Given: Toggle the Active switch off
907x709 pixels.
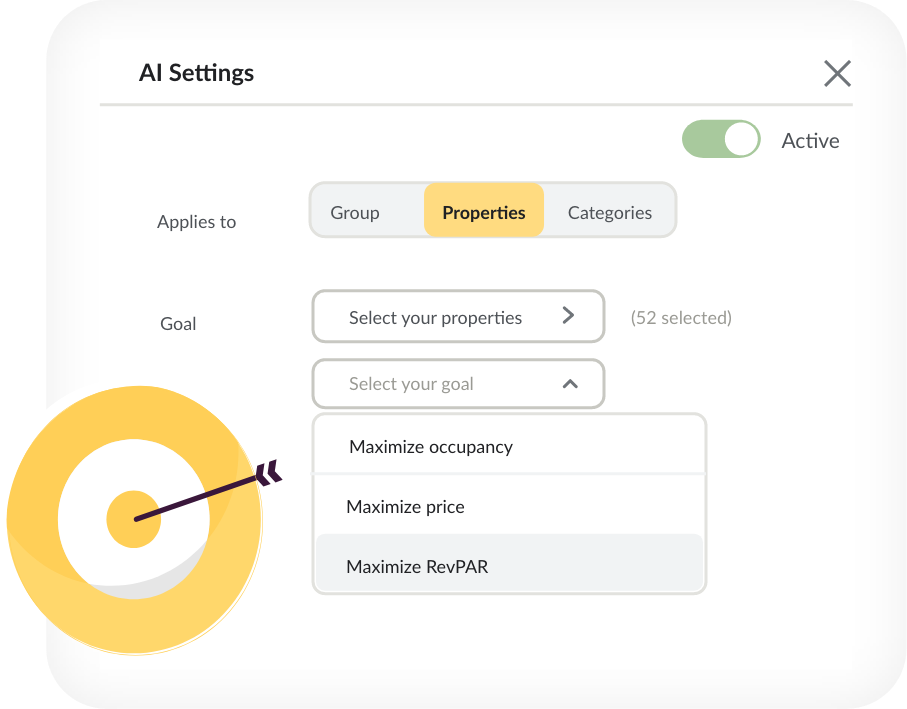Looking at the screenshot, I should pyautogui.click(x=721, y=139).
